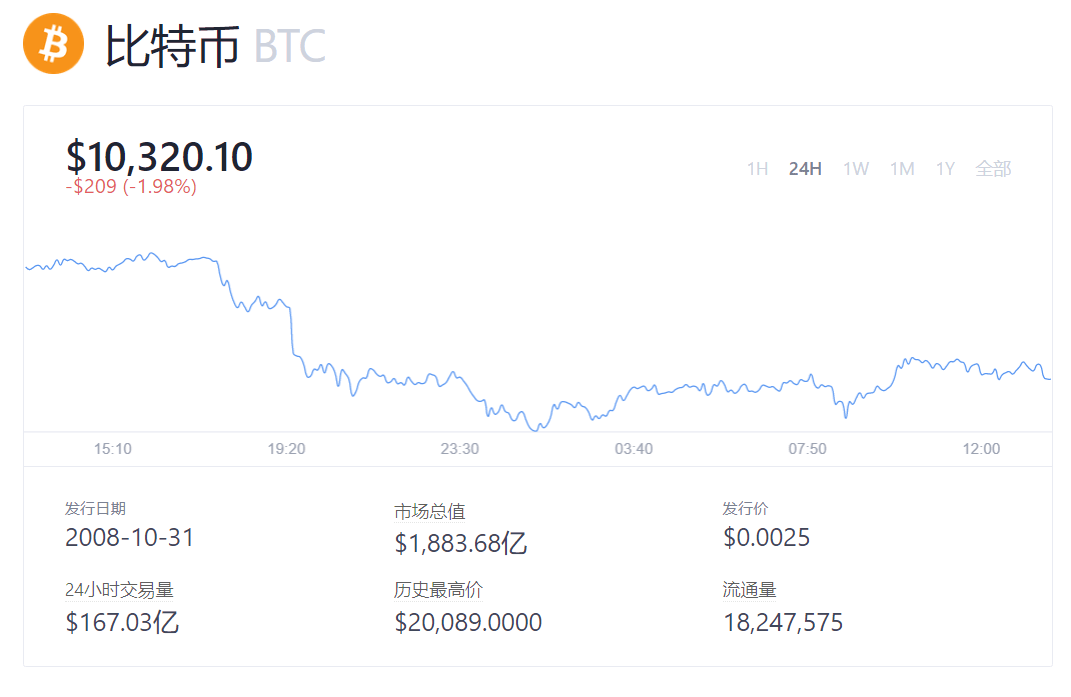Screen dimensions: 1071x697
Task: Click the 19:20 time axis marker
Action: coord(287,449)
